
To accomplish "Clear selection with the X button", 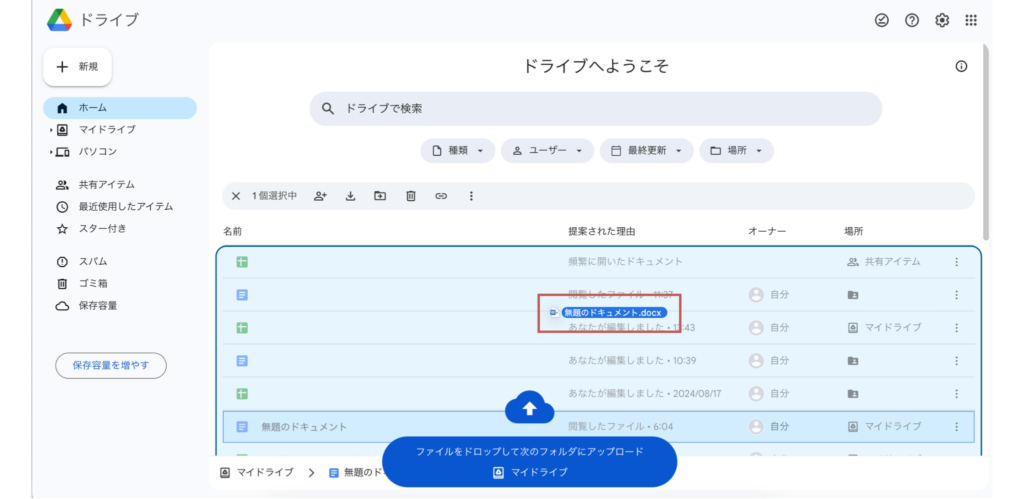I will [x=236, y=196].
